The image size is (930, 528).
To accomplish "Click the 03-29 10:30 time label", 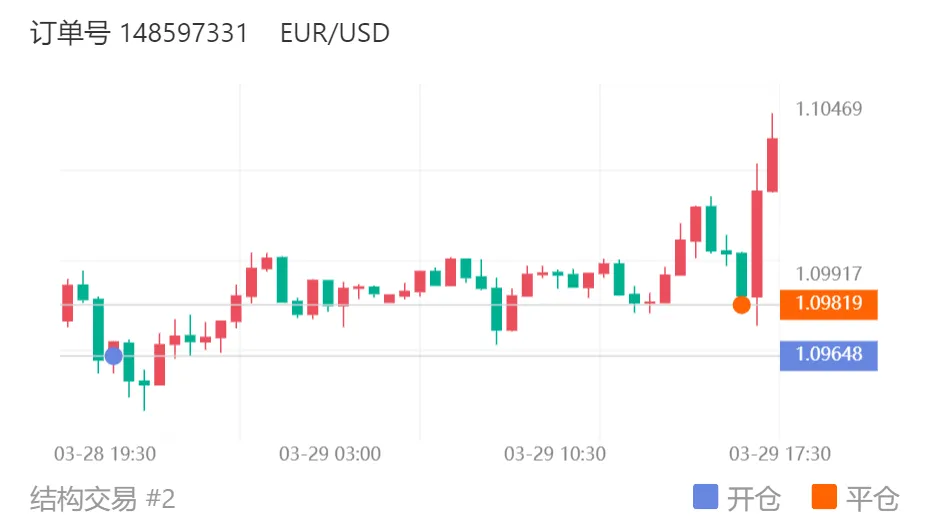I will 555,454.
